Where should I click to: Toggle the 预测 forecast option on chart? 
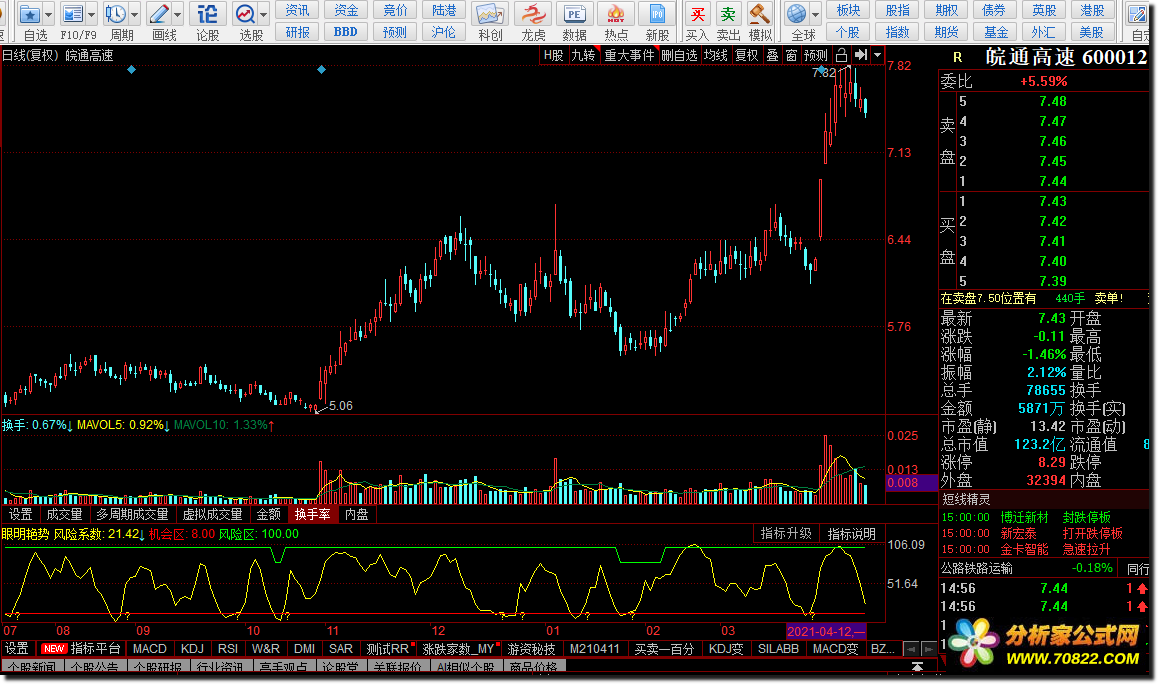[816, 55]
